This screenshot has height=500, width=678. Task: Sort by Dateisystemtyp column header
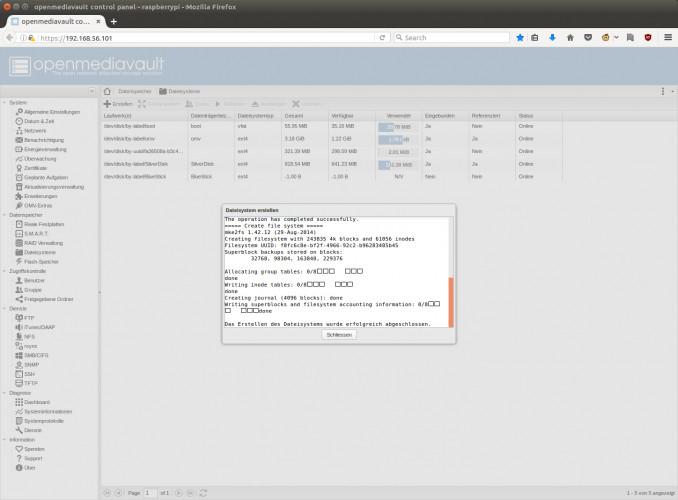click(x=259, y=116)
